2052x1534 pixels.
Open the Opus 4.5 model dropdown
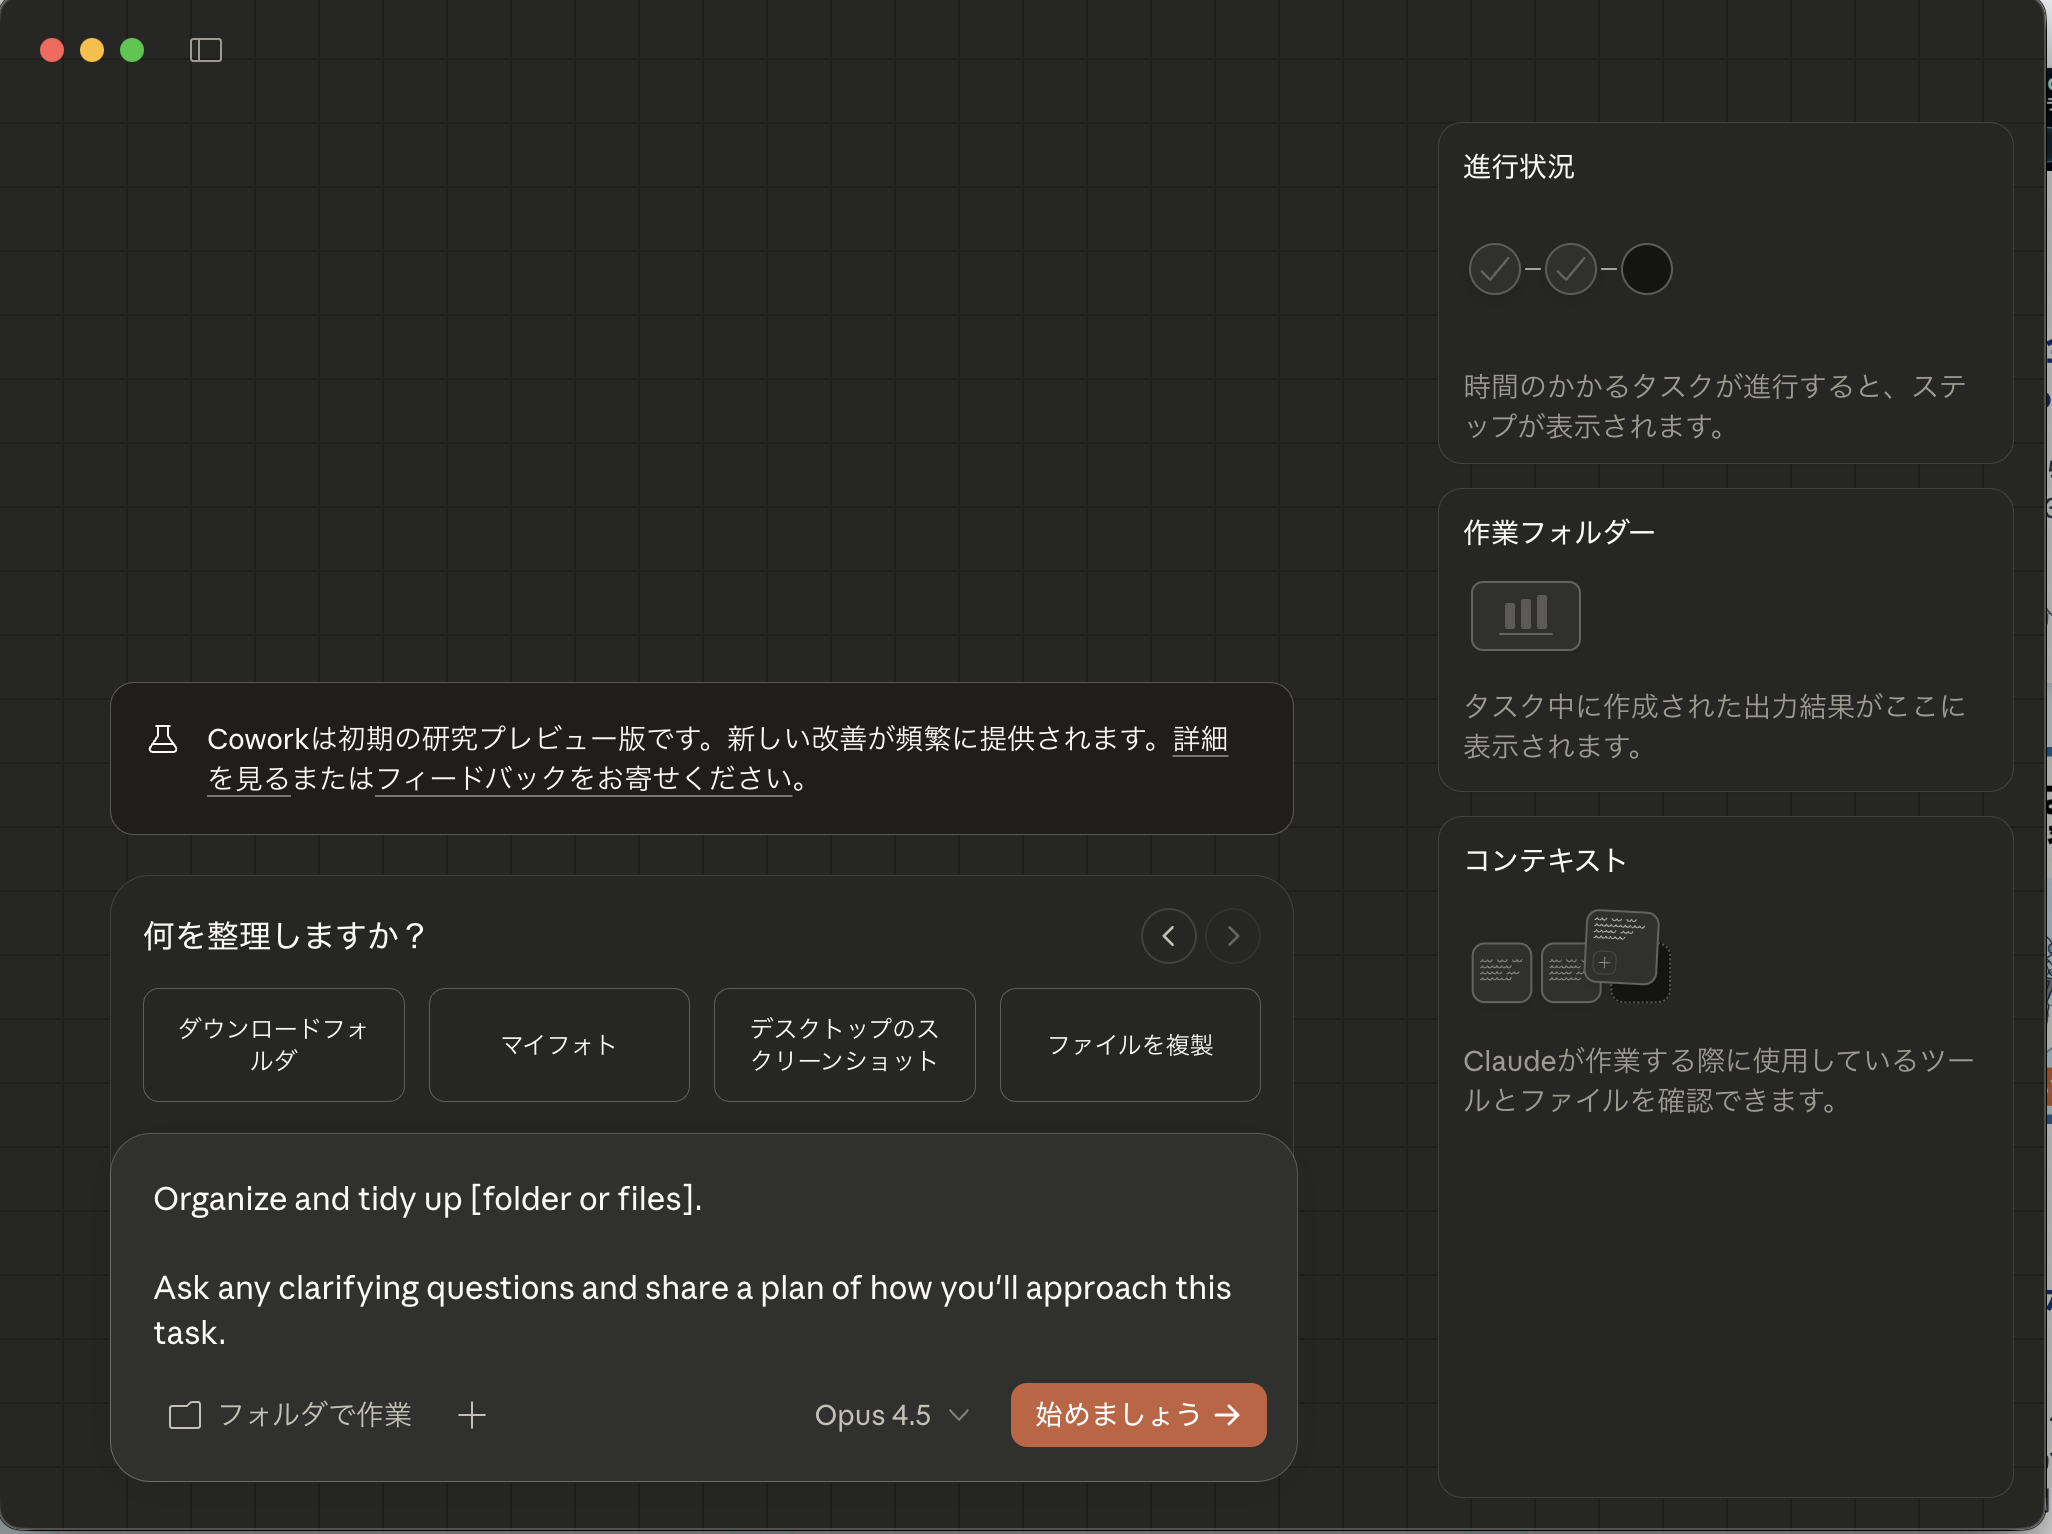click(x=889, y=1414)
